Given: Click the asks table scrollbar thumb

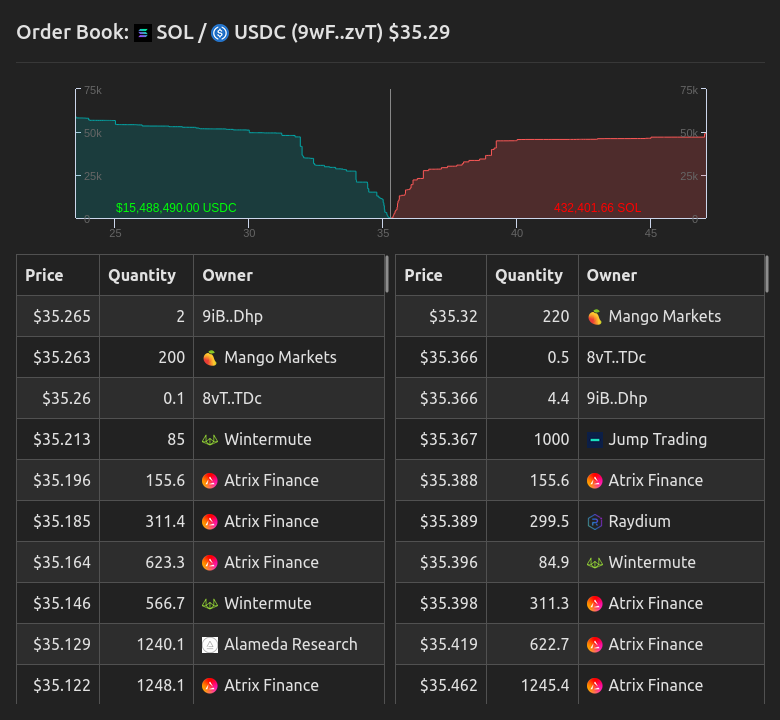Looking at the screenshot, I should pos(767,274).
